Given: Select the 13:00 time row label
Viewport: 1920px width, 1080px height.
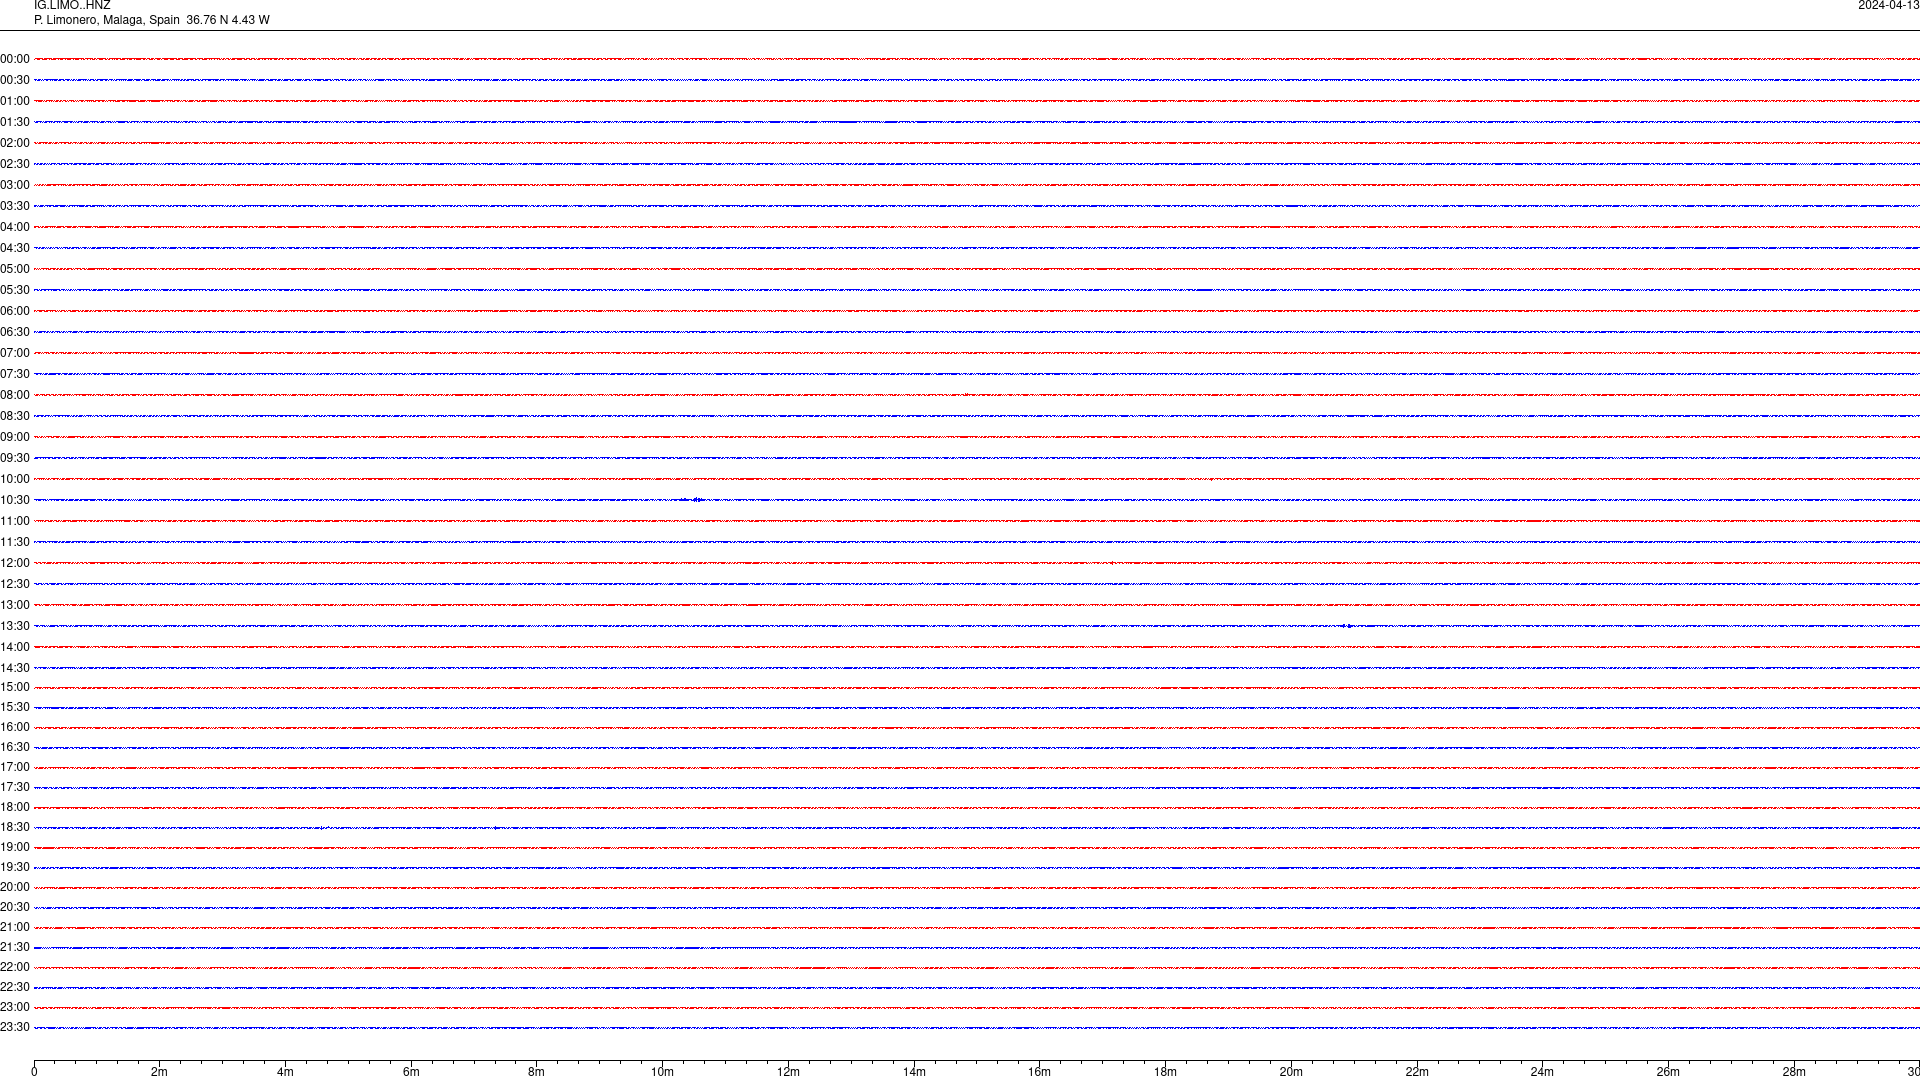Looking at the screenshot, I should tap(15, 605).
